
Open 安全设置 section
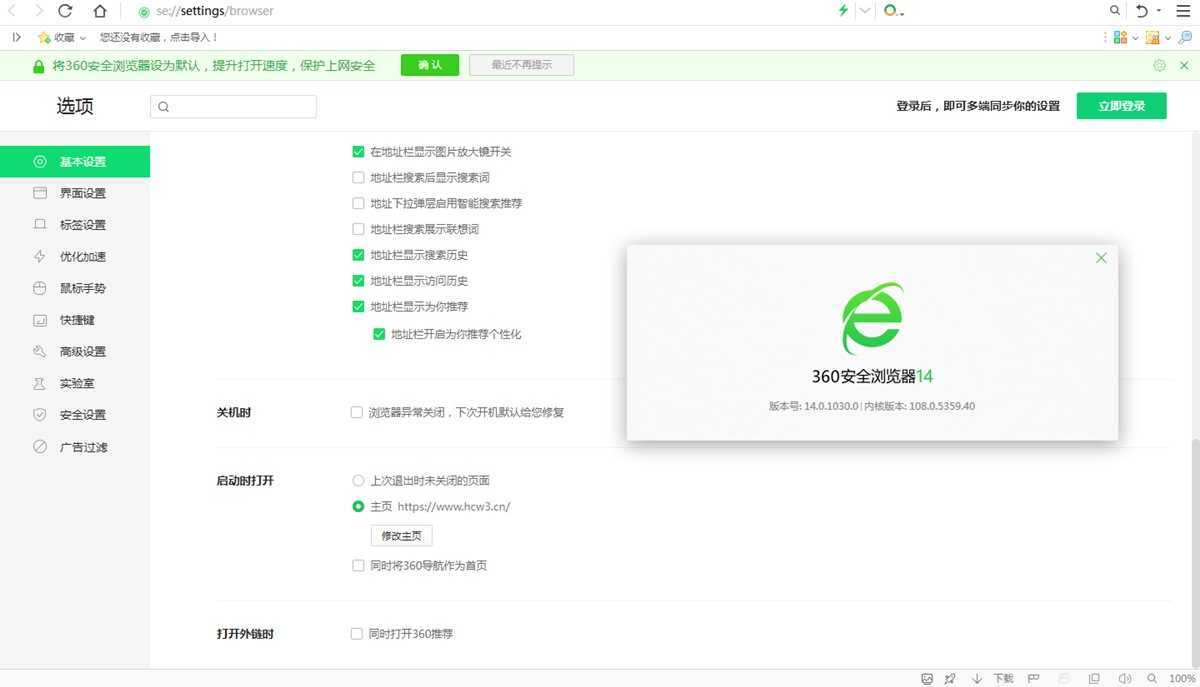[75, 415]
